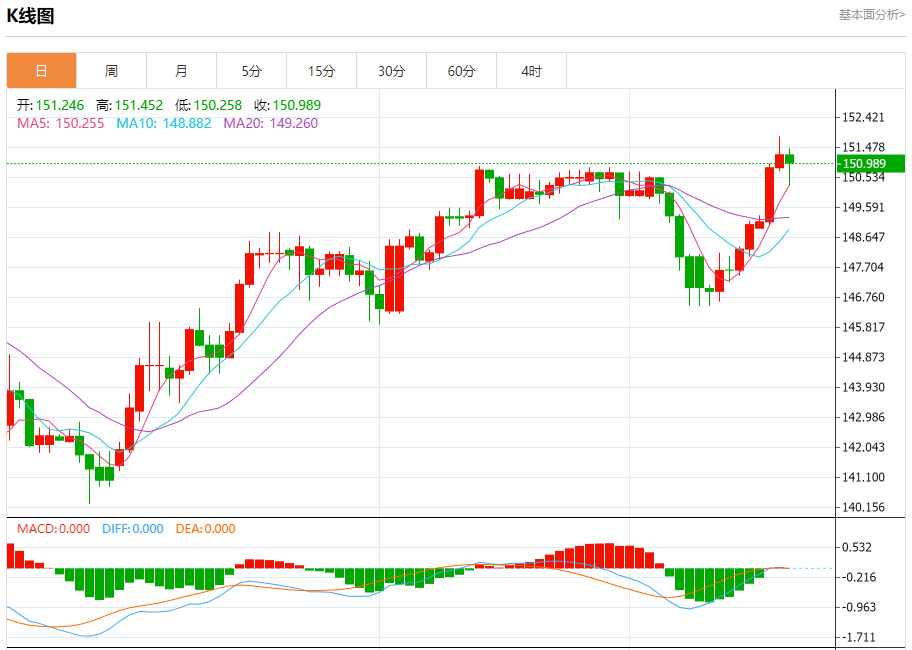
Task: Click the 147.704 price axis label
Action: [x=863, y=267]
